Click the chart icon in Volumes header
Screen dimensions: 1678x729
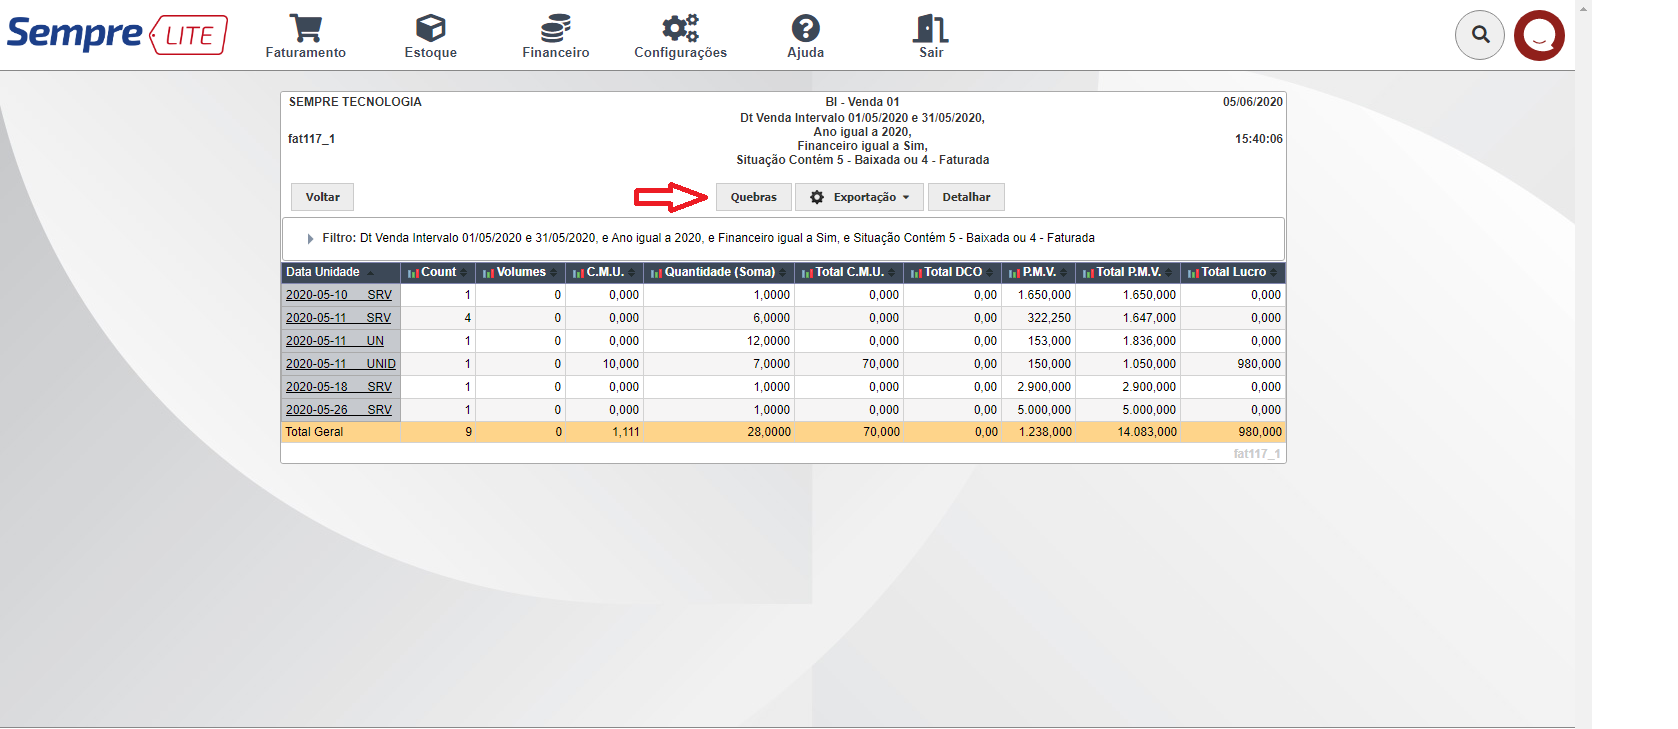click(x=488, y=273)
